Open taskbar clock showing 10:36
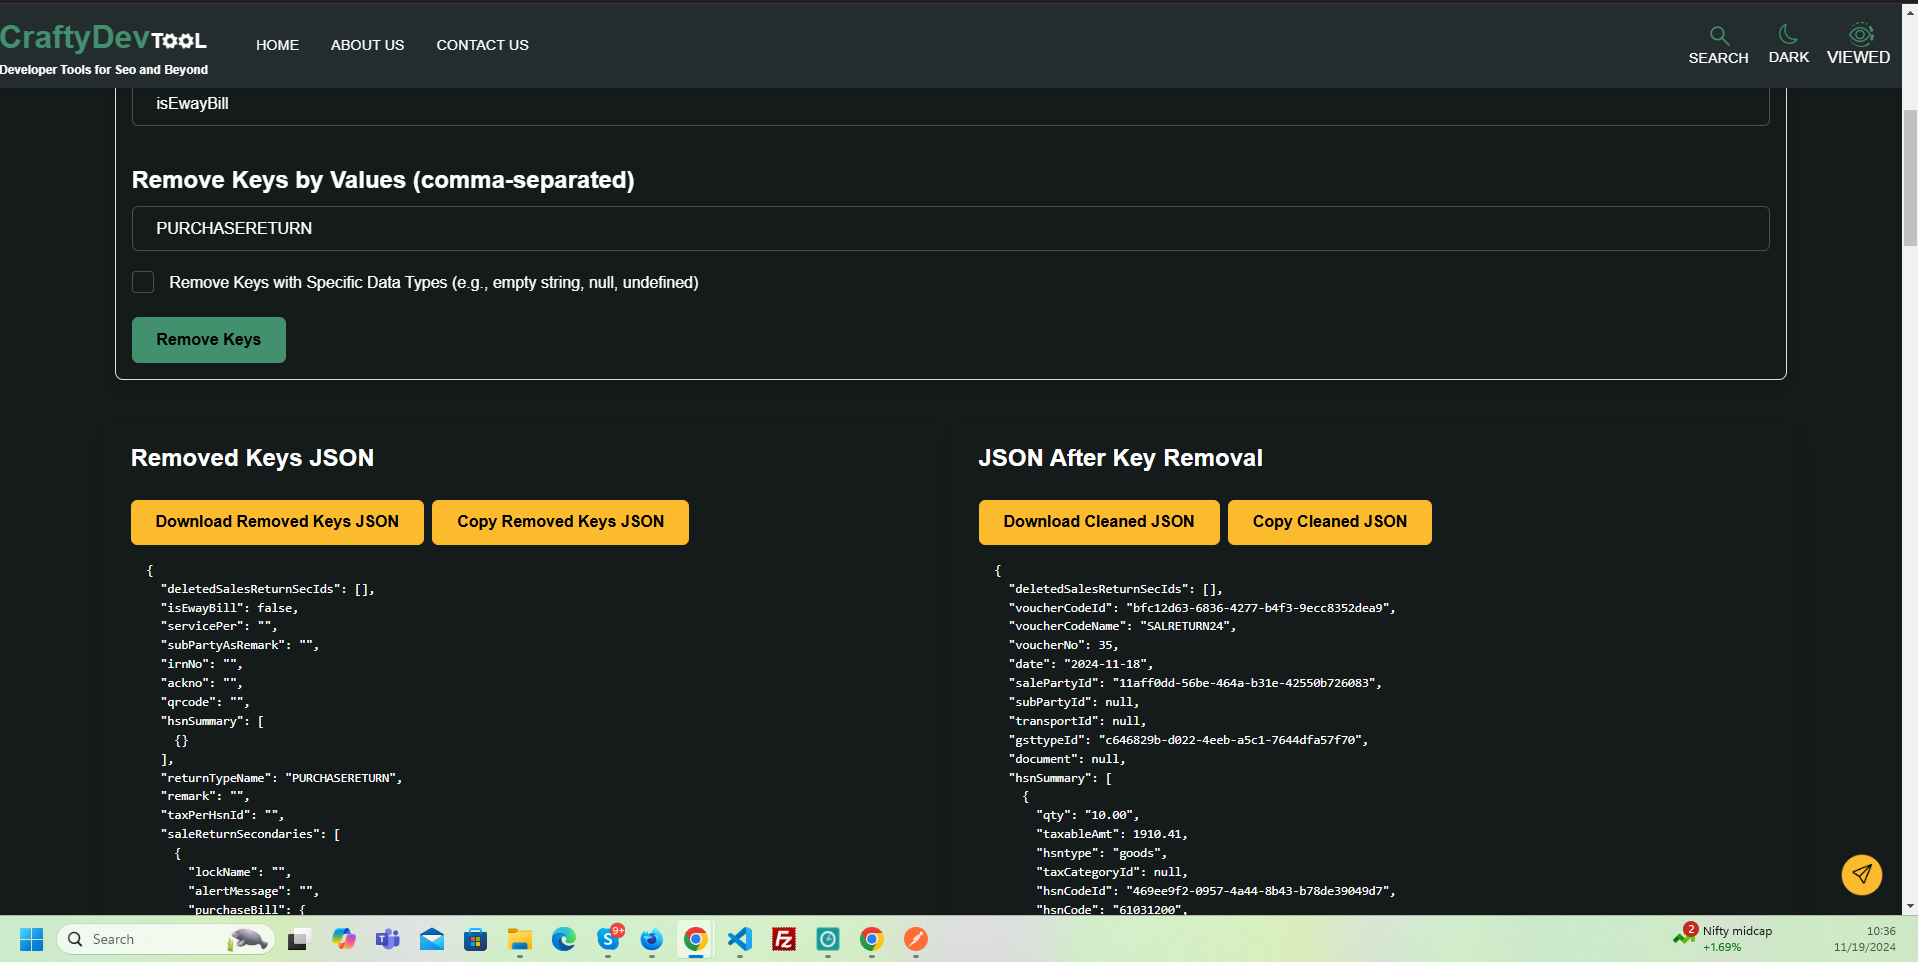The width and height of the screenshot is (1918, 962). pos(1864,938)
